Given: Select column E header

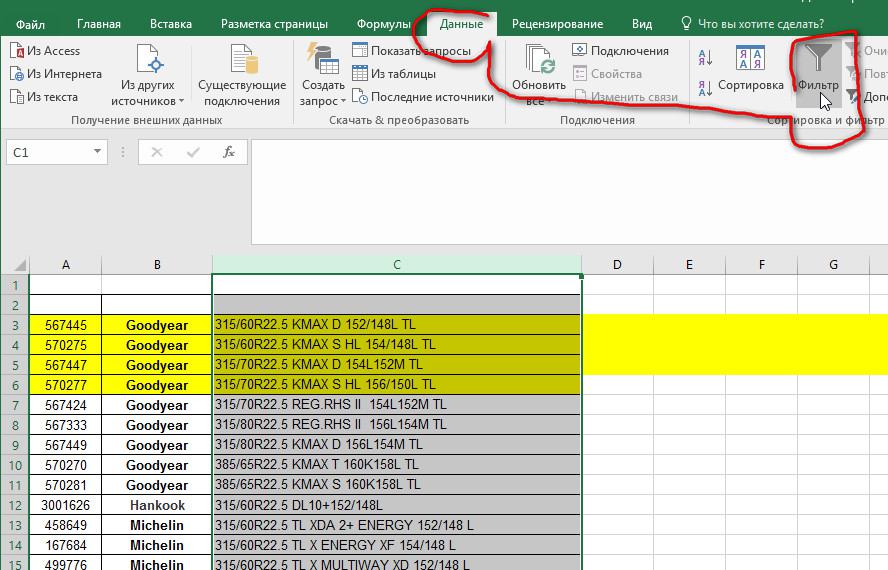Looking at the screenshot, I should click(689, 265).
